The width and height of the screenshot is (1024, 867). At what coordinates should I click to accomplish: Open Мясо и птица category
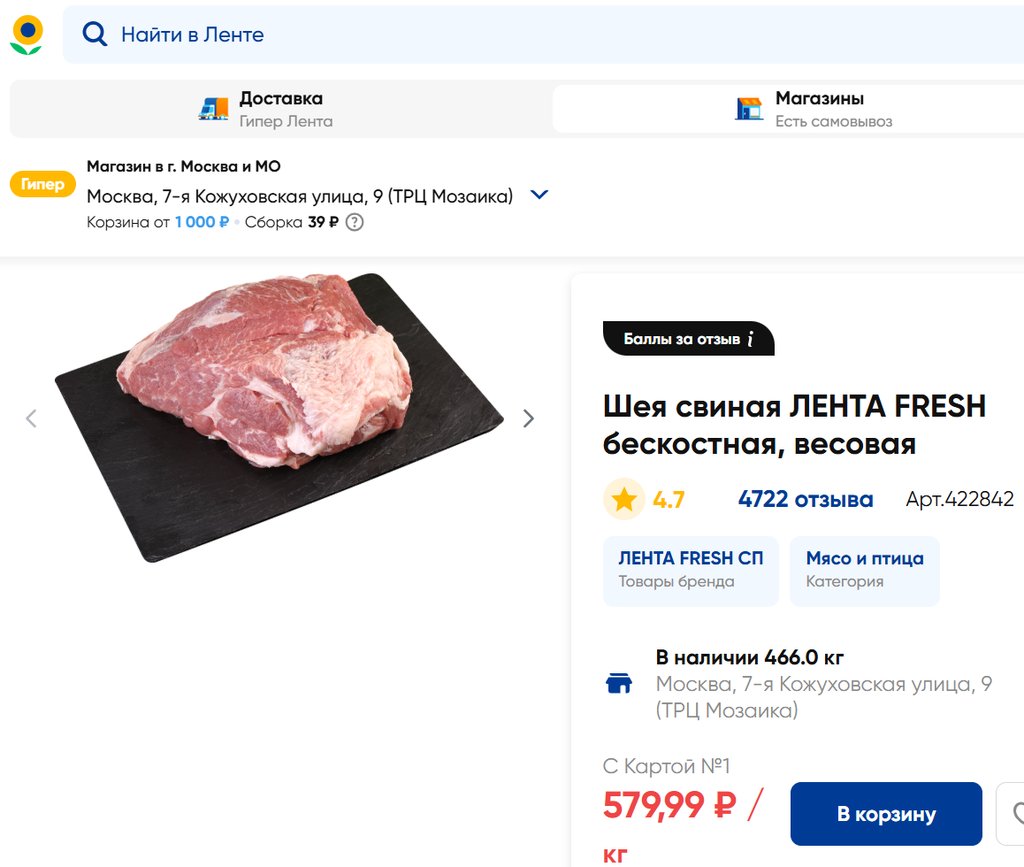[x=864, y=570]
